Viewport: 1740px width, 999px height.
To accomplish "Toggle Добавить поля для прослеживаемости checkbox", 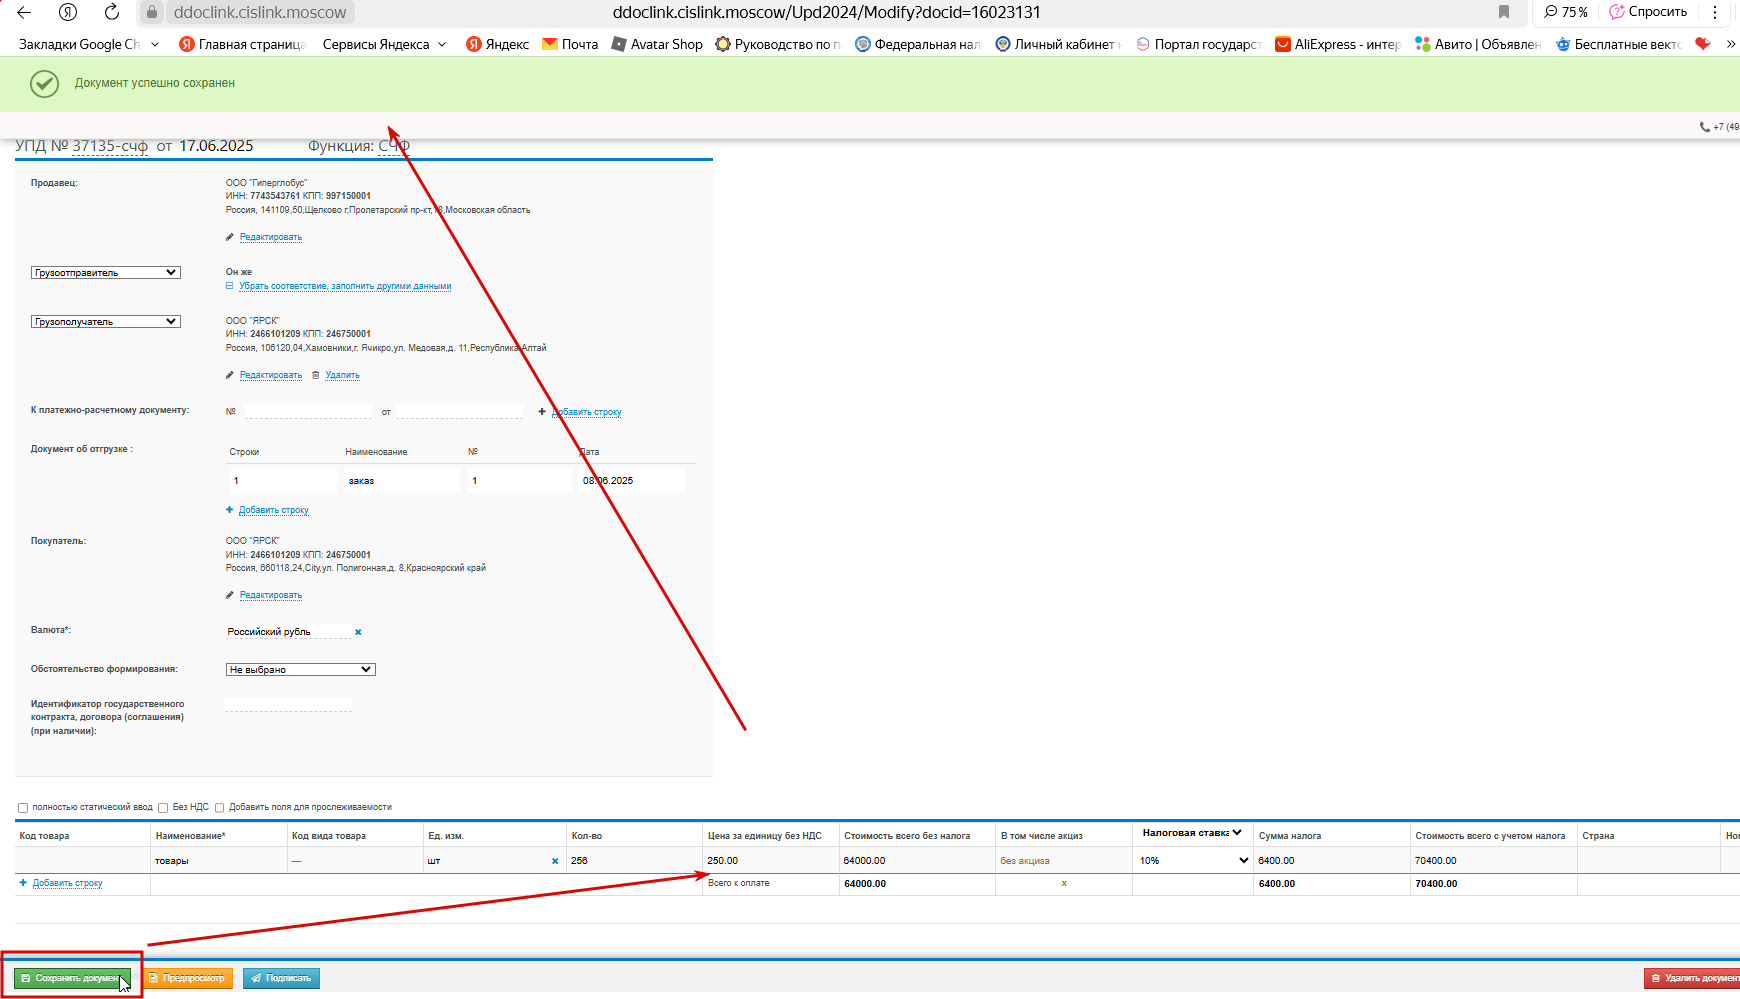I will [219, 808].
